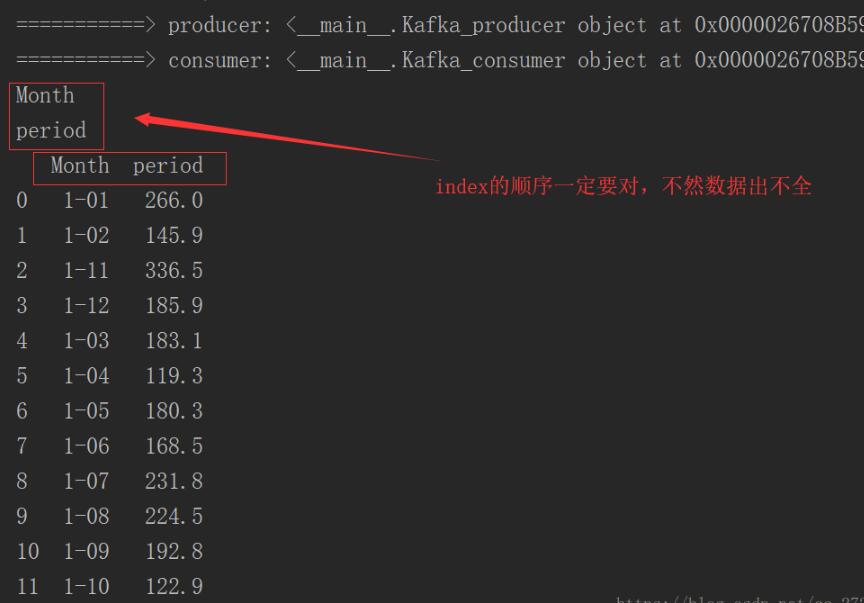This screenshot has height=603, width=864.
Task: Click the standalone period line above the table
Action: click(51, 131)
